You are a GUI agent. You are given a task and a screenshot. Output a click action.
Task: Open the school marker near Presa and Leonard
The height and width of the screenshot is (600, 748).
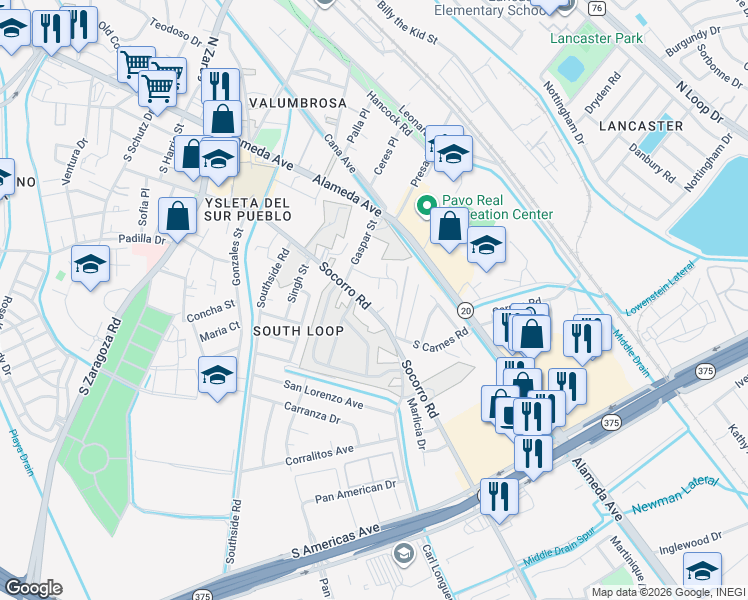[x=454, y=157]
